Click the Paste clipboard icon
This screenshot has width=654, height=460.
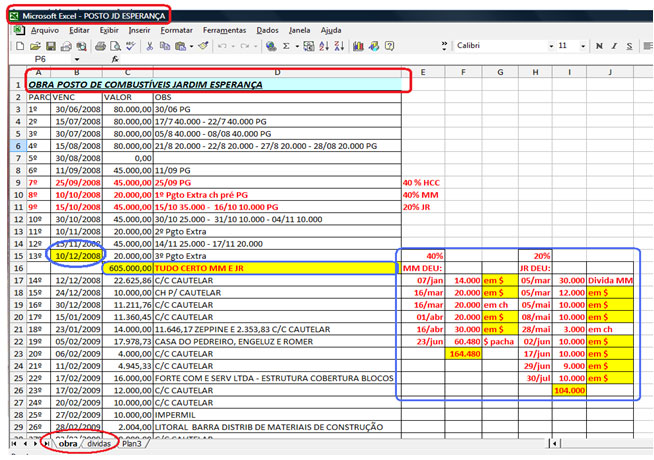click(181, 46)
